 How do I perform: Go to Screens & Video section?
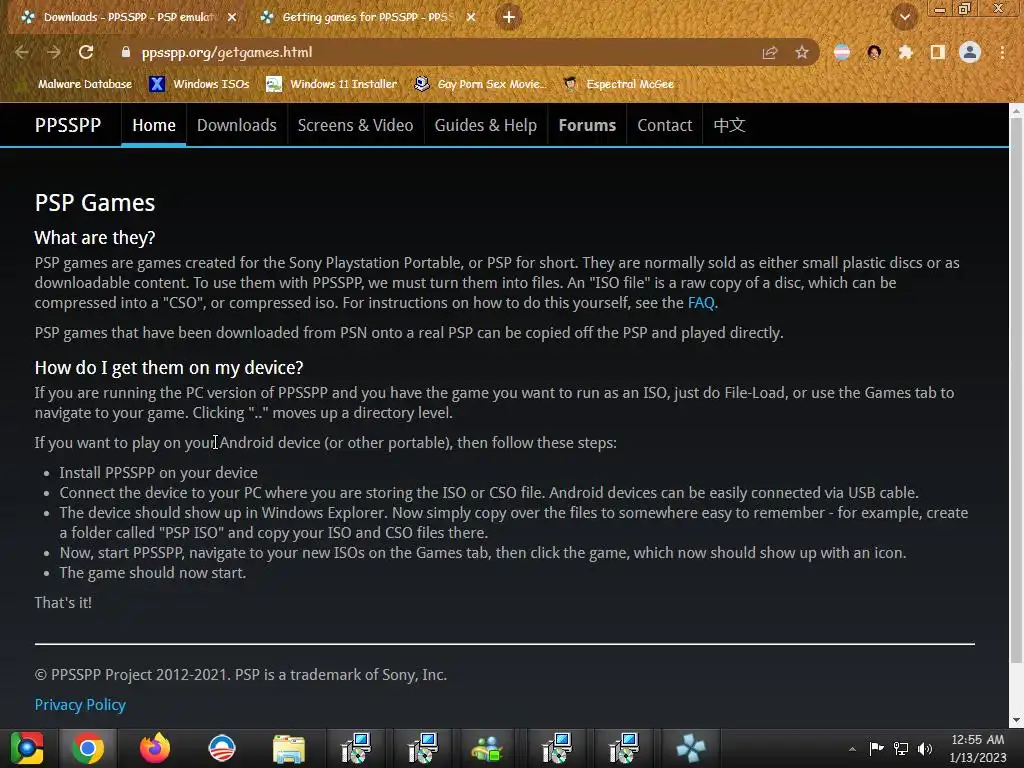(x=355, y=125)
